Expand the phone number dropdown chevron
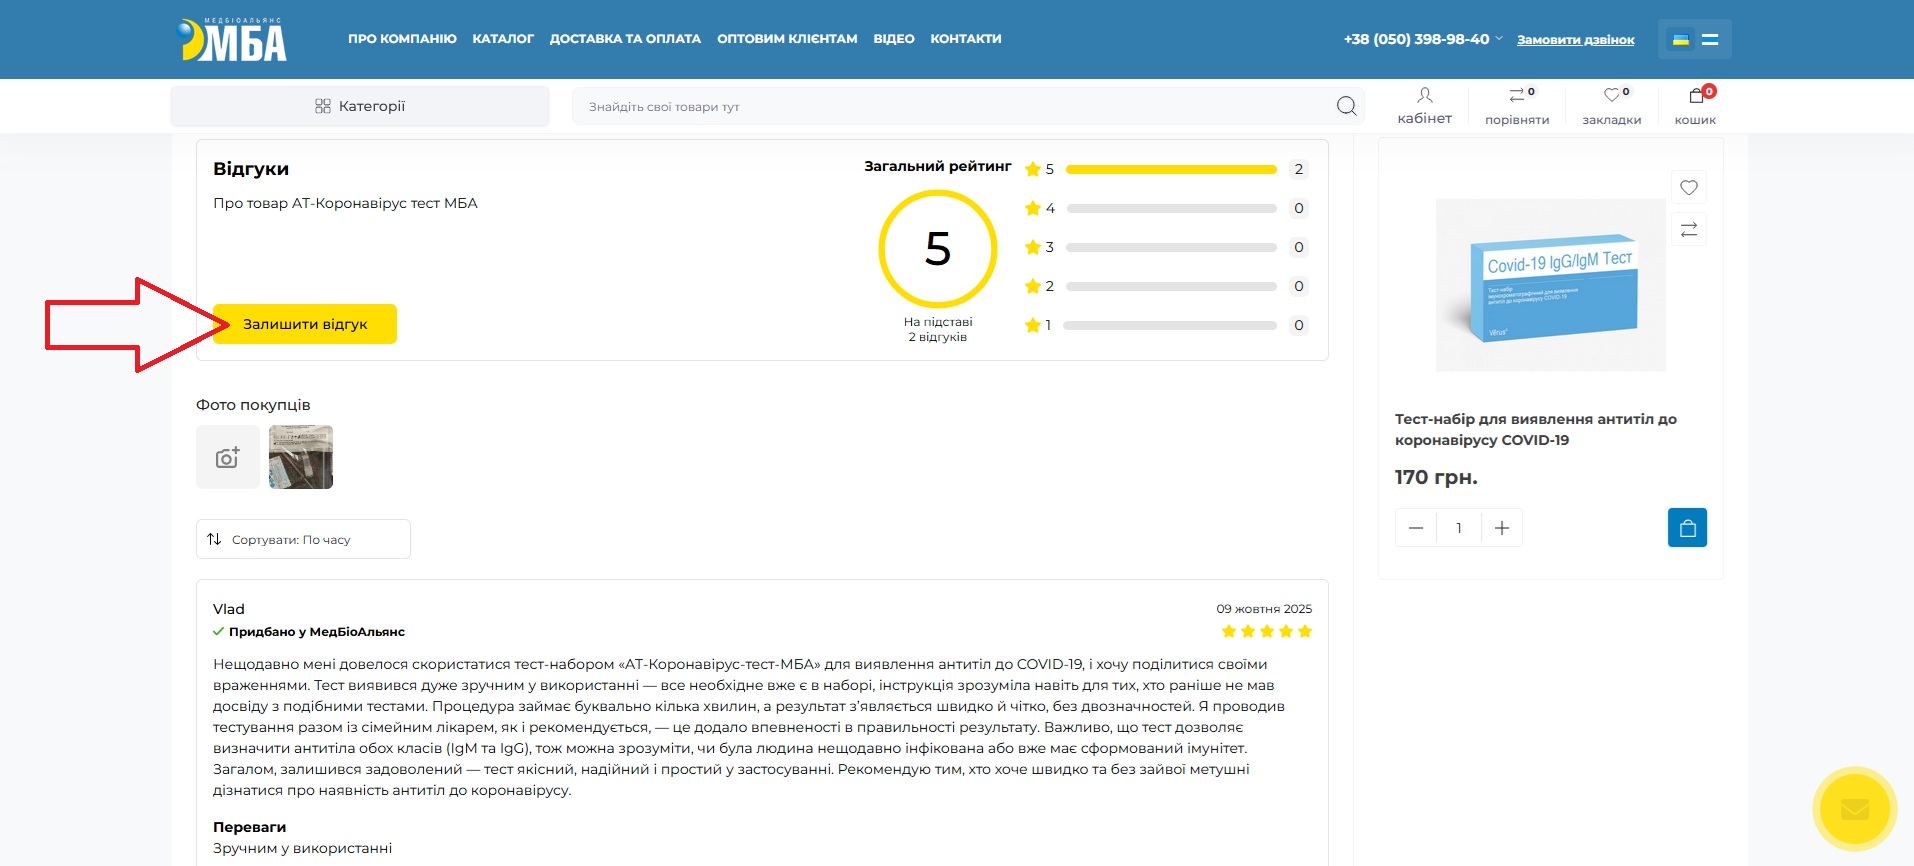The image size is (1914, 866). (x=1499, y=39)
